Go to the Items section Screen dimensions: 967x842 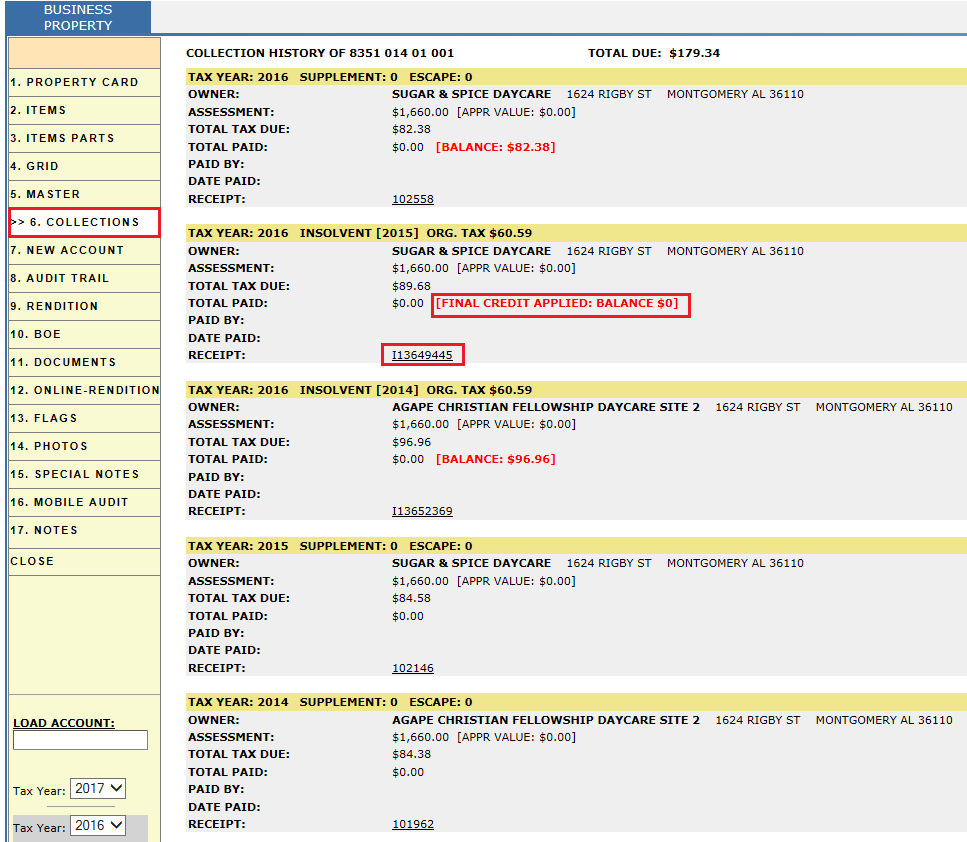tap(84, 110)
